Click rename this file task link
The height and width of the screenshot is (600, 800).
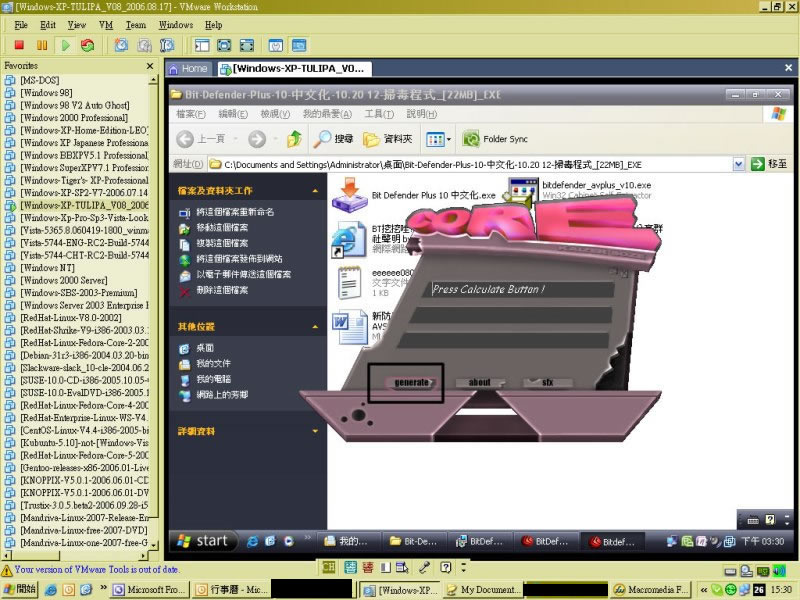(235, 212)
